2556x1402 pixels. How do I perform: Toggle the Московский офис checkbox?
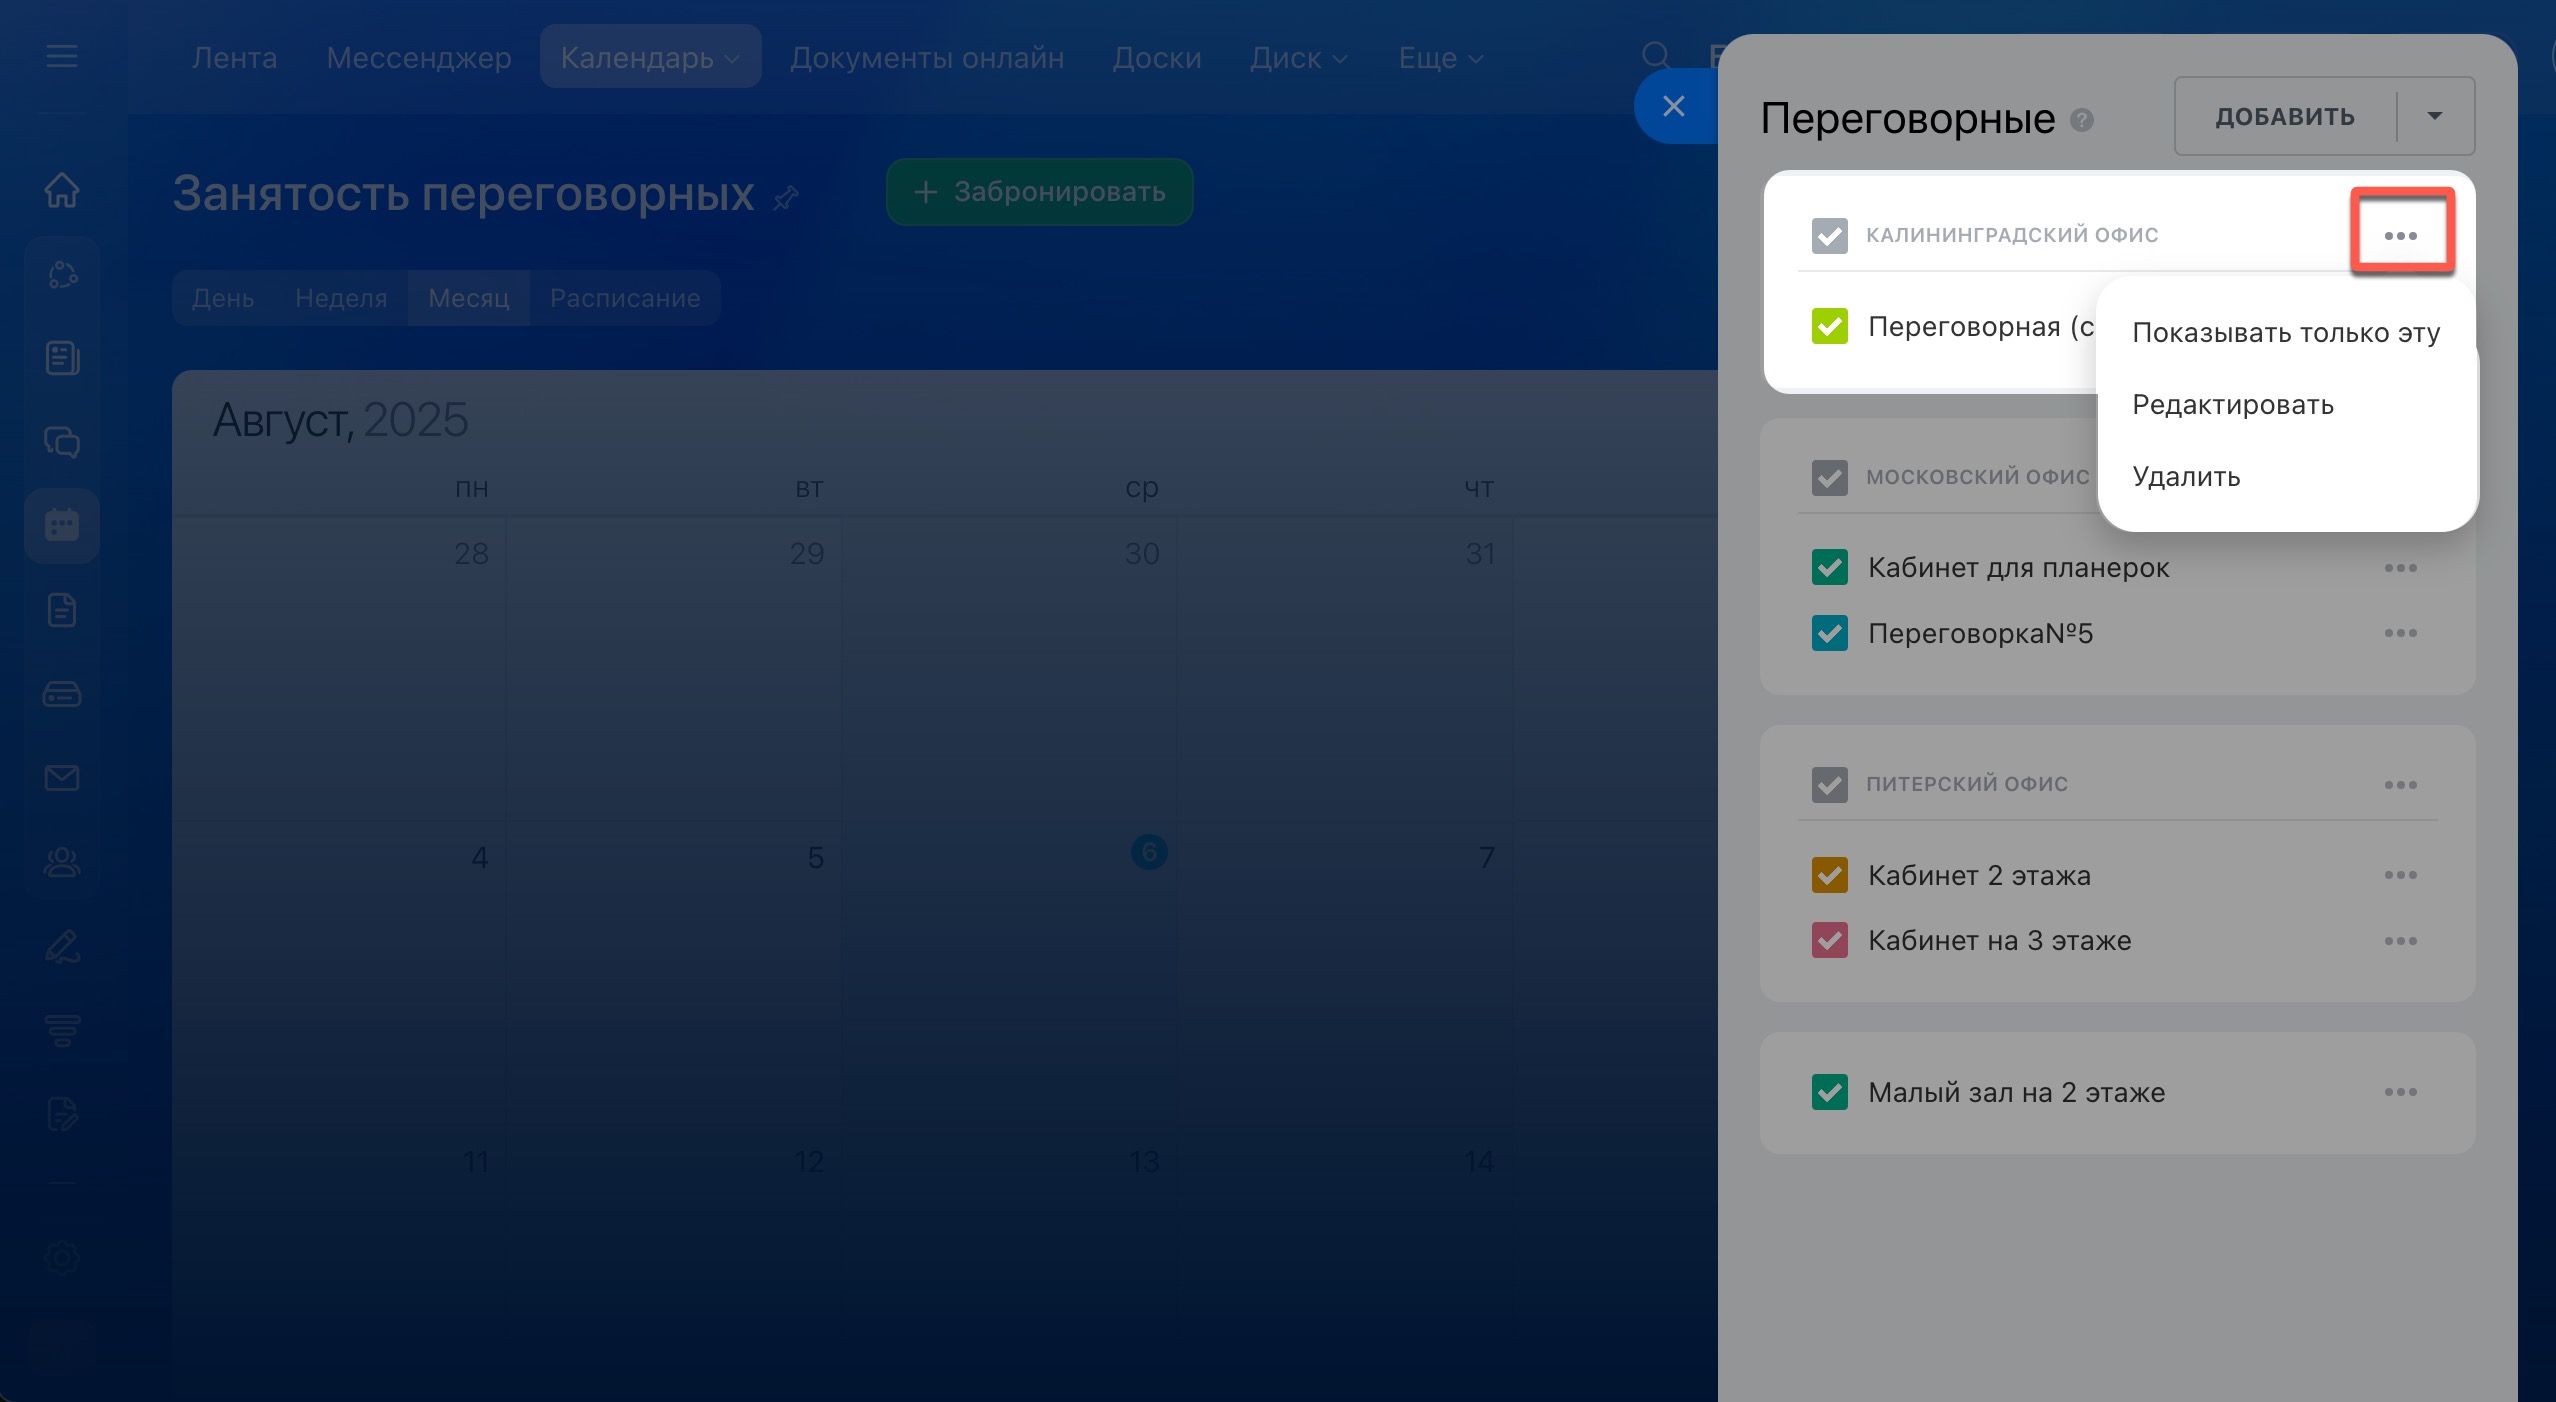[x=1830, y=478]
